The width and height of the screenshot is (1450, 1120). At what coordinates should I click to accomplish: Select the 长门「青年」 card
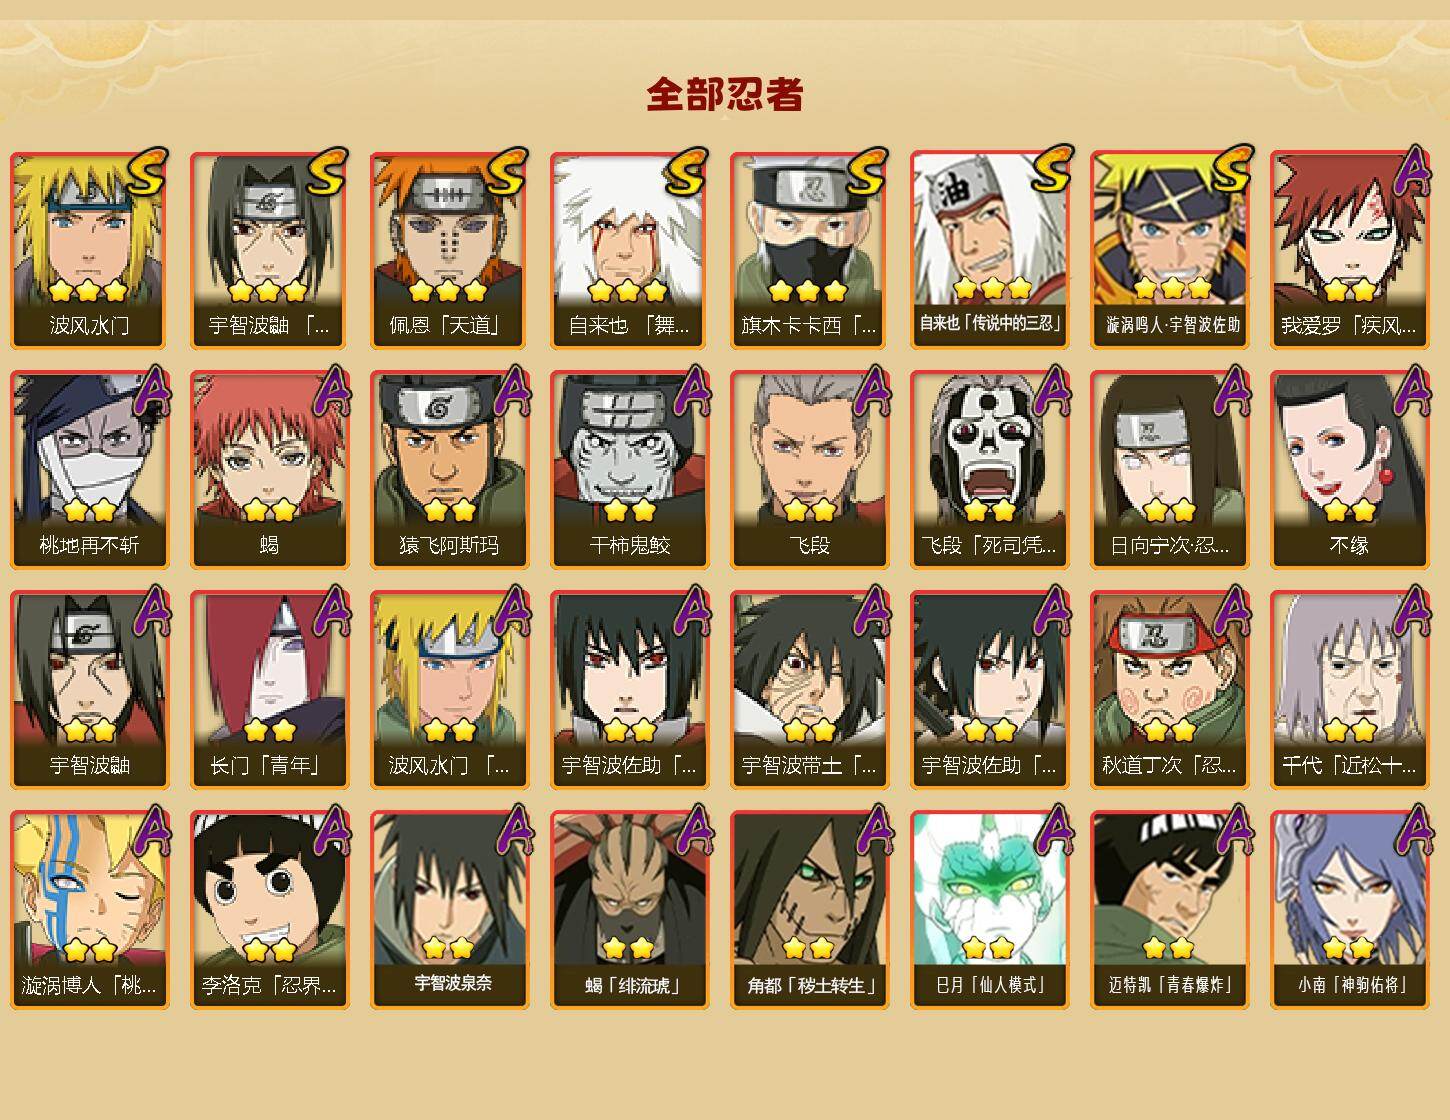point(270,690)
